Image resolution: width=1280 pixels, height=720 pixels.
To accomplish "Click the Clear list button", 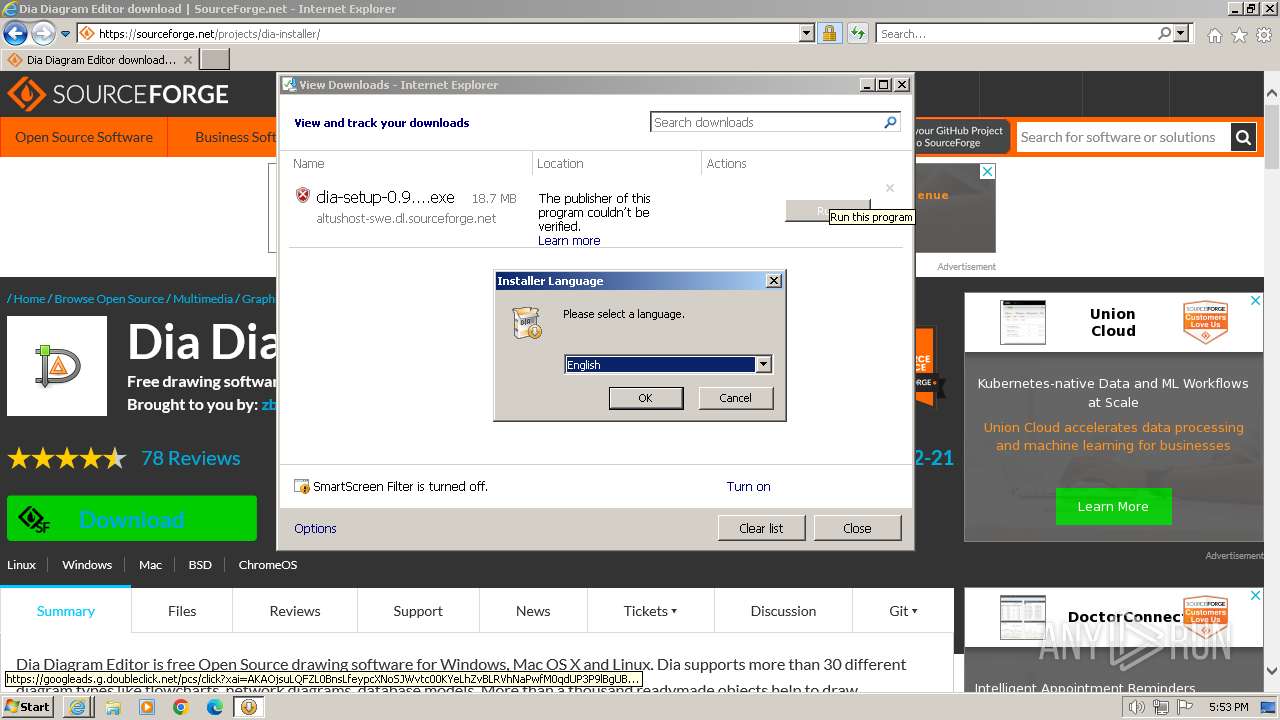I will pyautogui.click(x=761, y=528).
